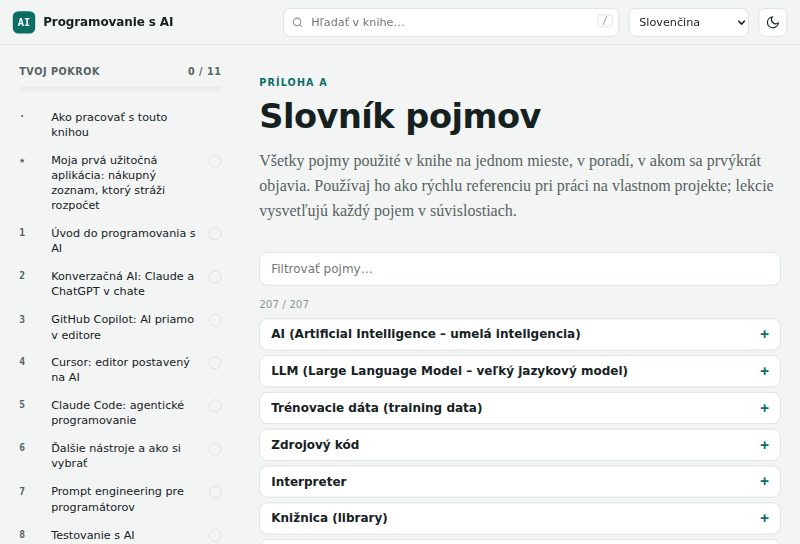Click the plus icon on AI term row

pyautogui.click(x=764, y=334)
